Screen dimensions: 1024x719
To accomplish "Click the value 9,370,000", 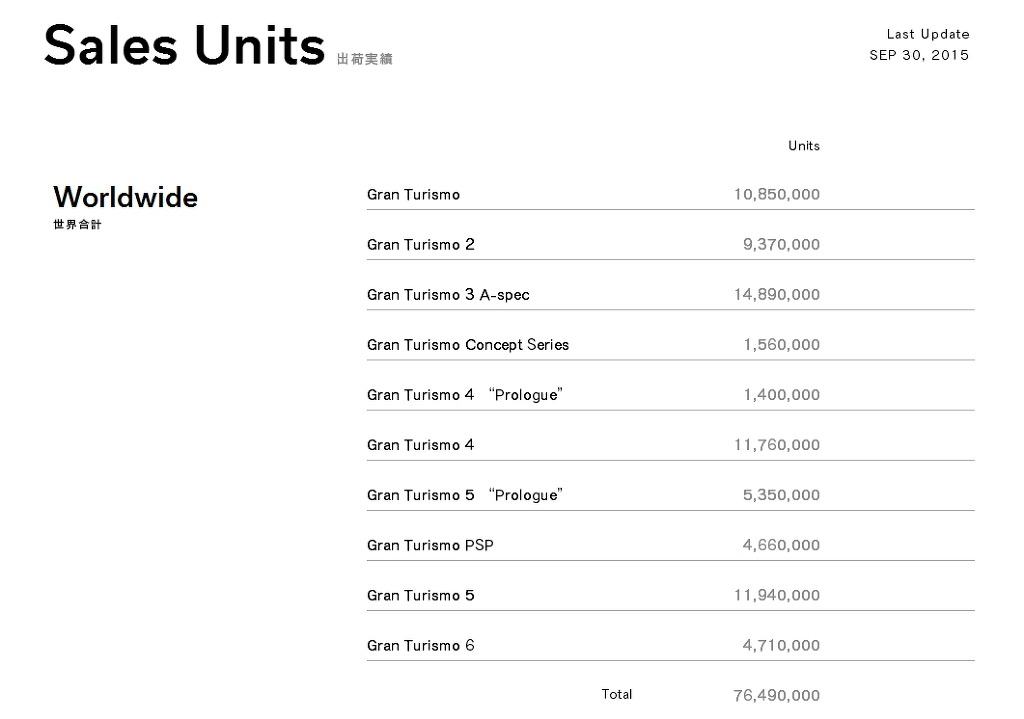I will [x=781, y=245].
